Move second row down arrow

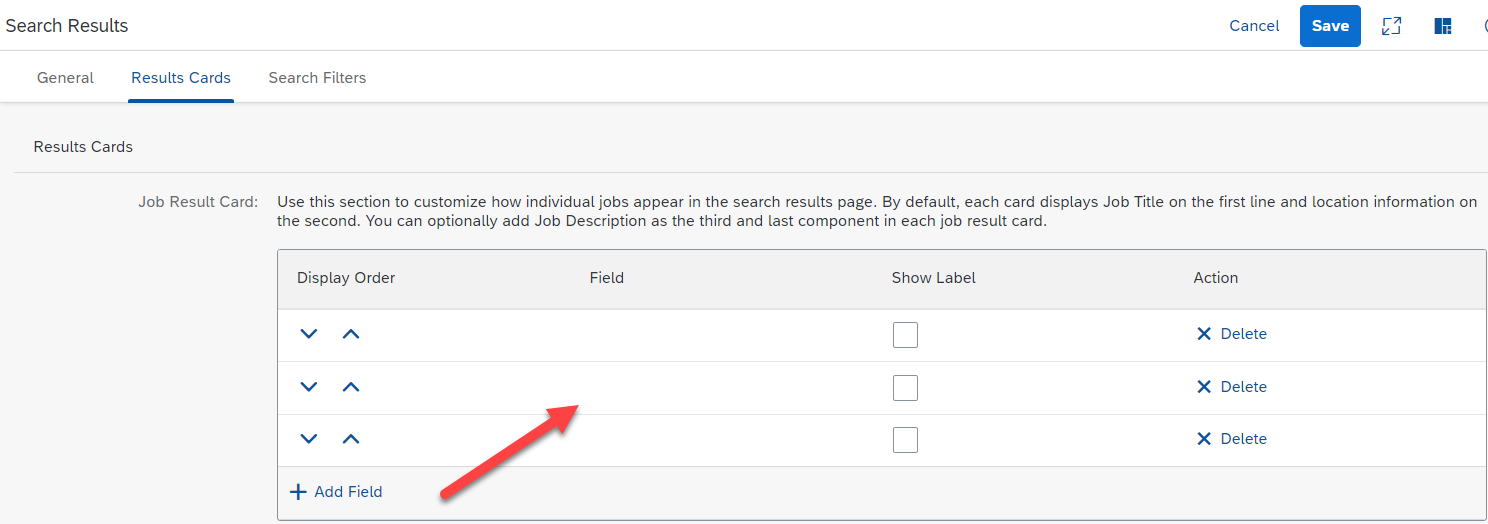coord(309,387)
